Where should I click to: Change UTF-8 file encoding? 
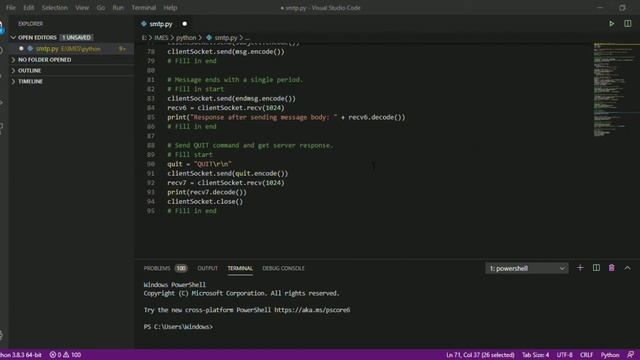click(564, 355)
